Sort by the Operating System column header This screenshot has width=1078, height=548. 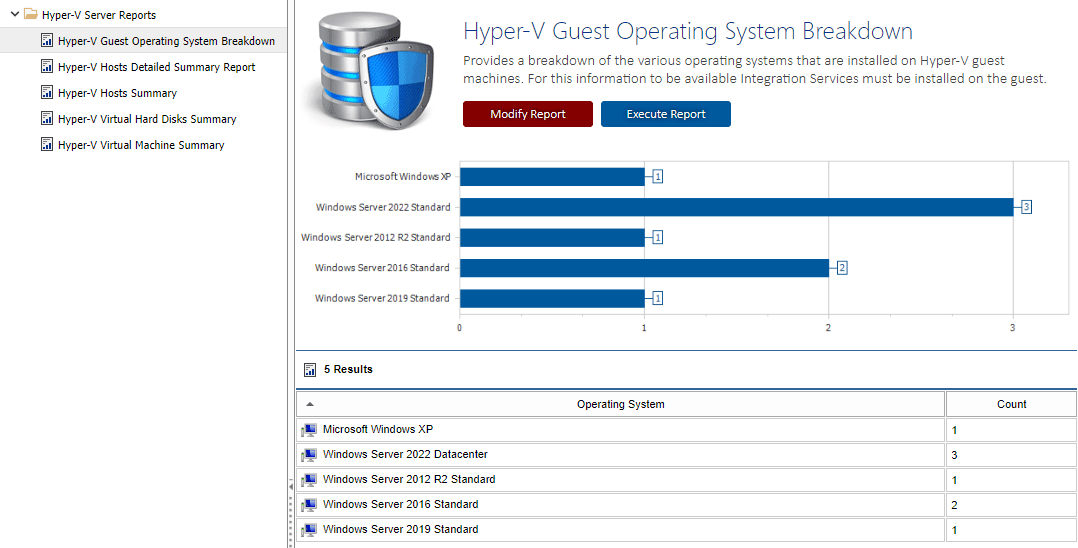click(621, 404)
